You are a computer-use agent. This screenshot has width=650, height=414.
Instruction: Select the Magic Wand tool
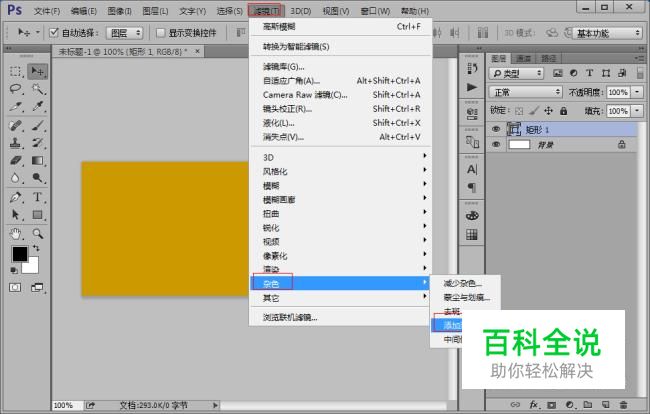coord(38,89)
